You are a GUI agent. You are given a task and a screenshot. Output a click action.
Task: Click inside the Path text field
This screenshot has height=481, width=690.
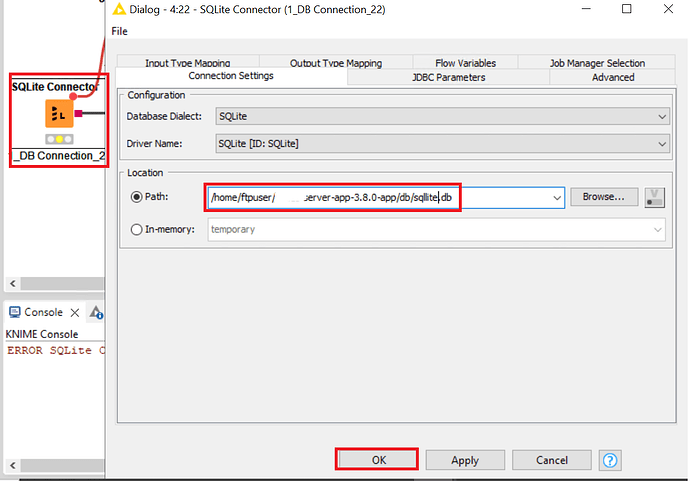pyautogui.click(x=379, y=198)
